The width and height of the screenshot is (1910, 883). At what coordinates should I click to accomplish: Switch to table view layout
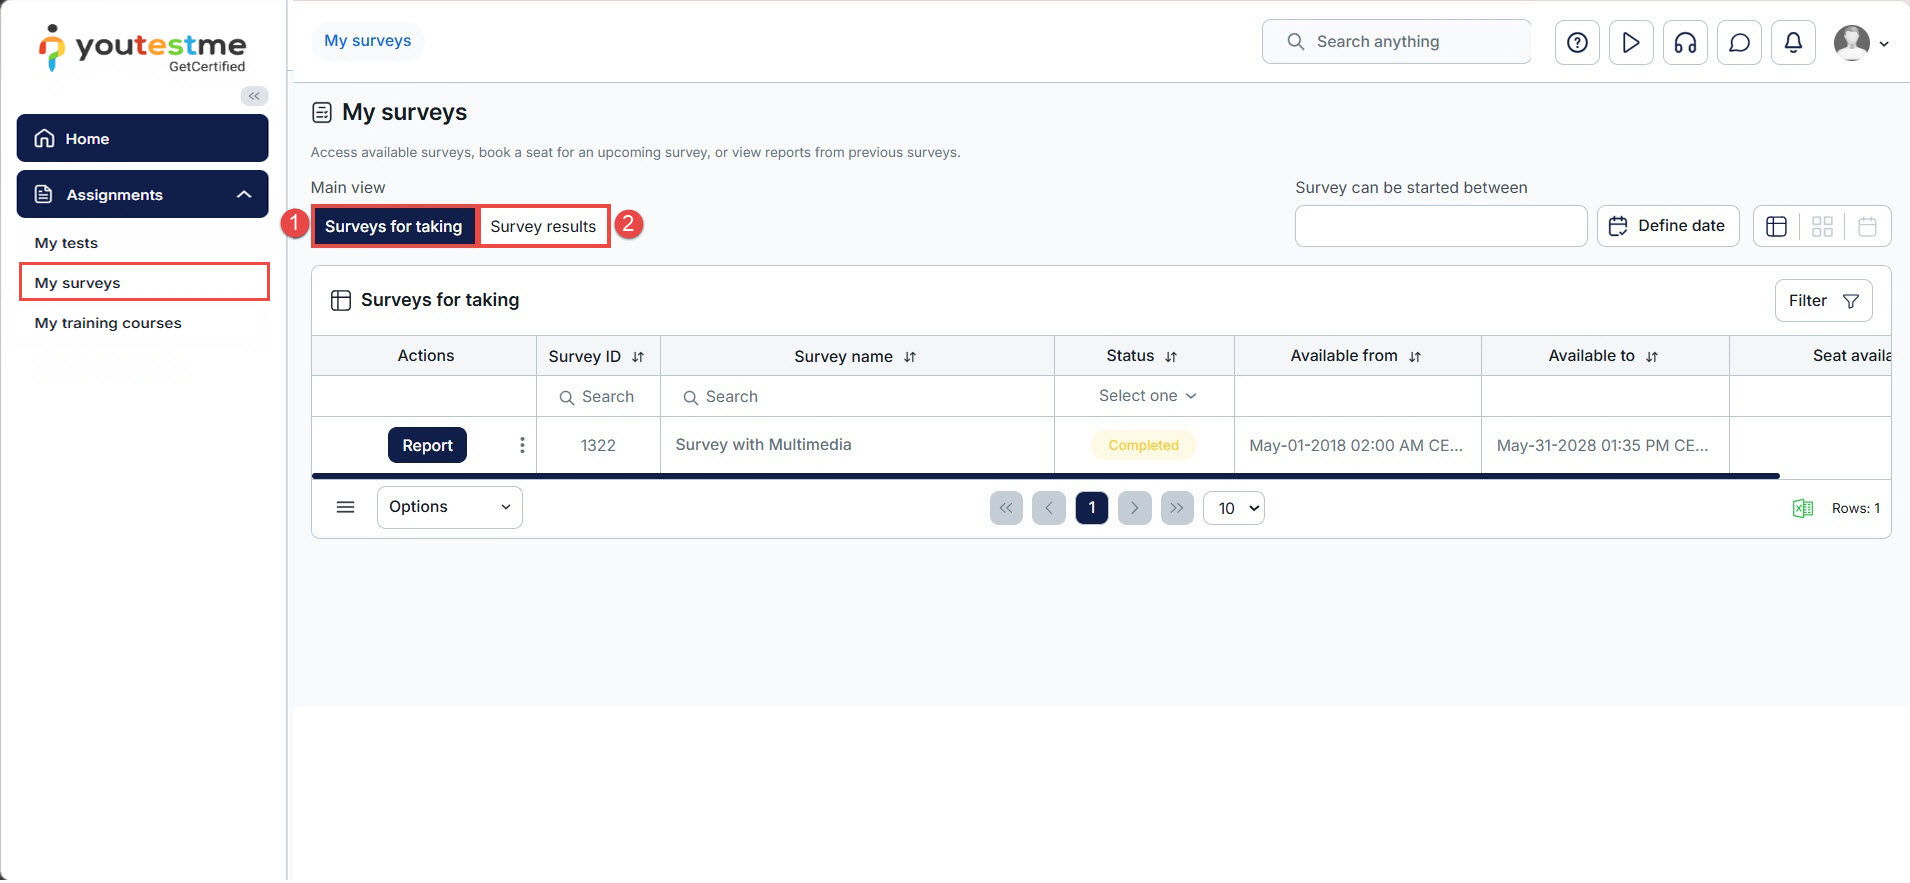[1776, 226]
